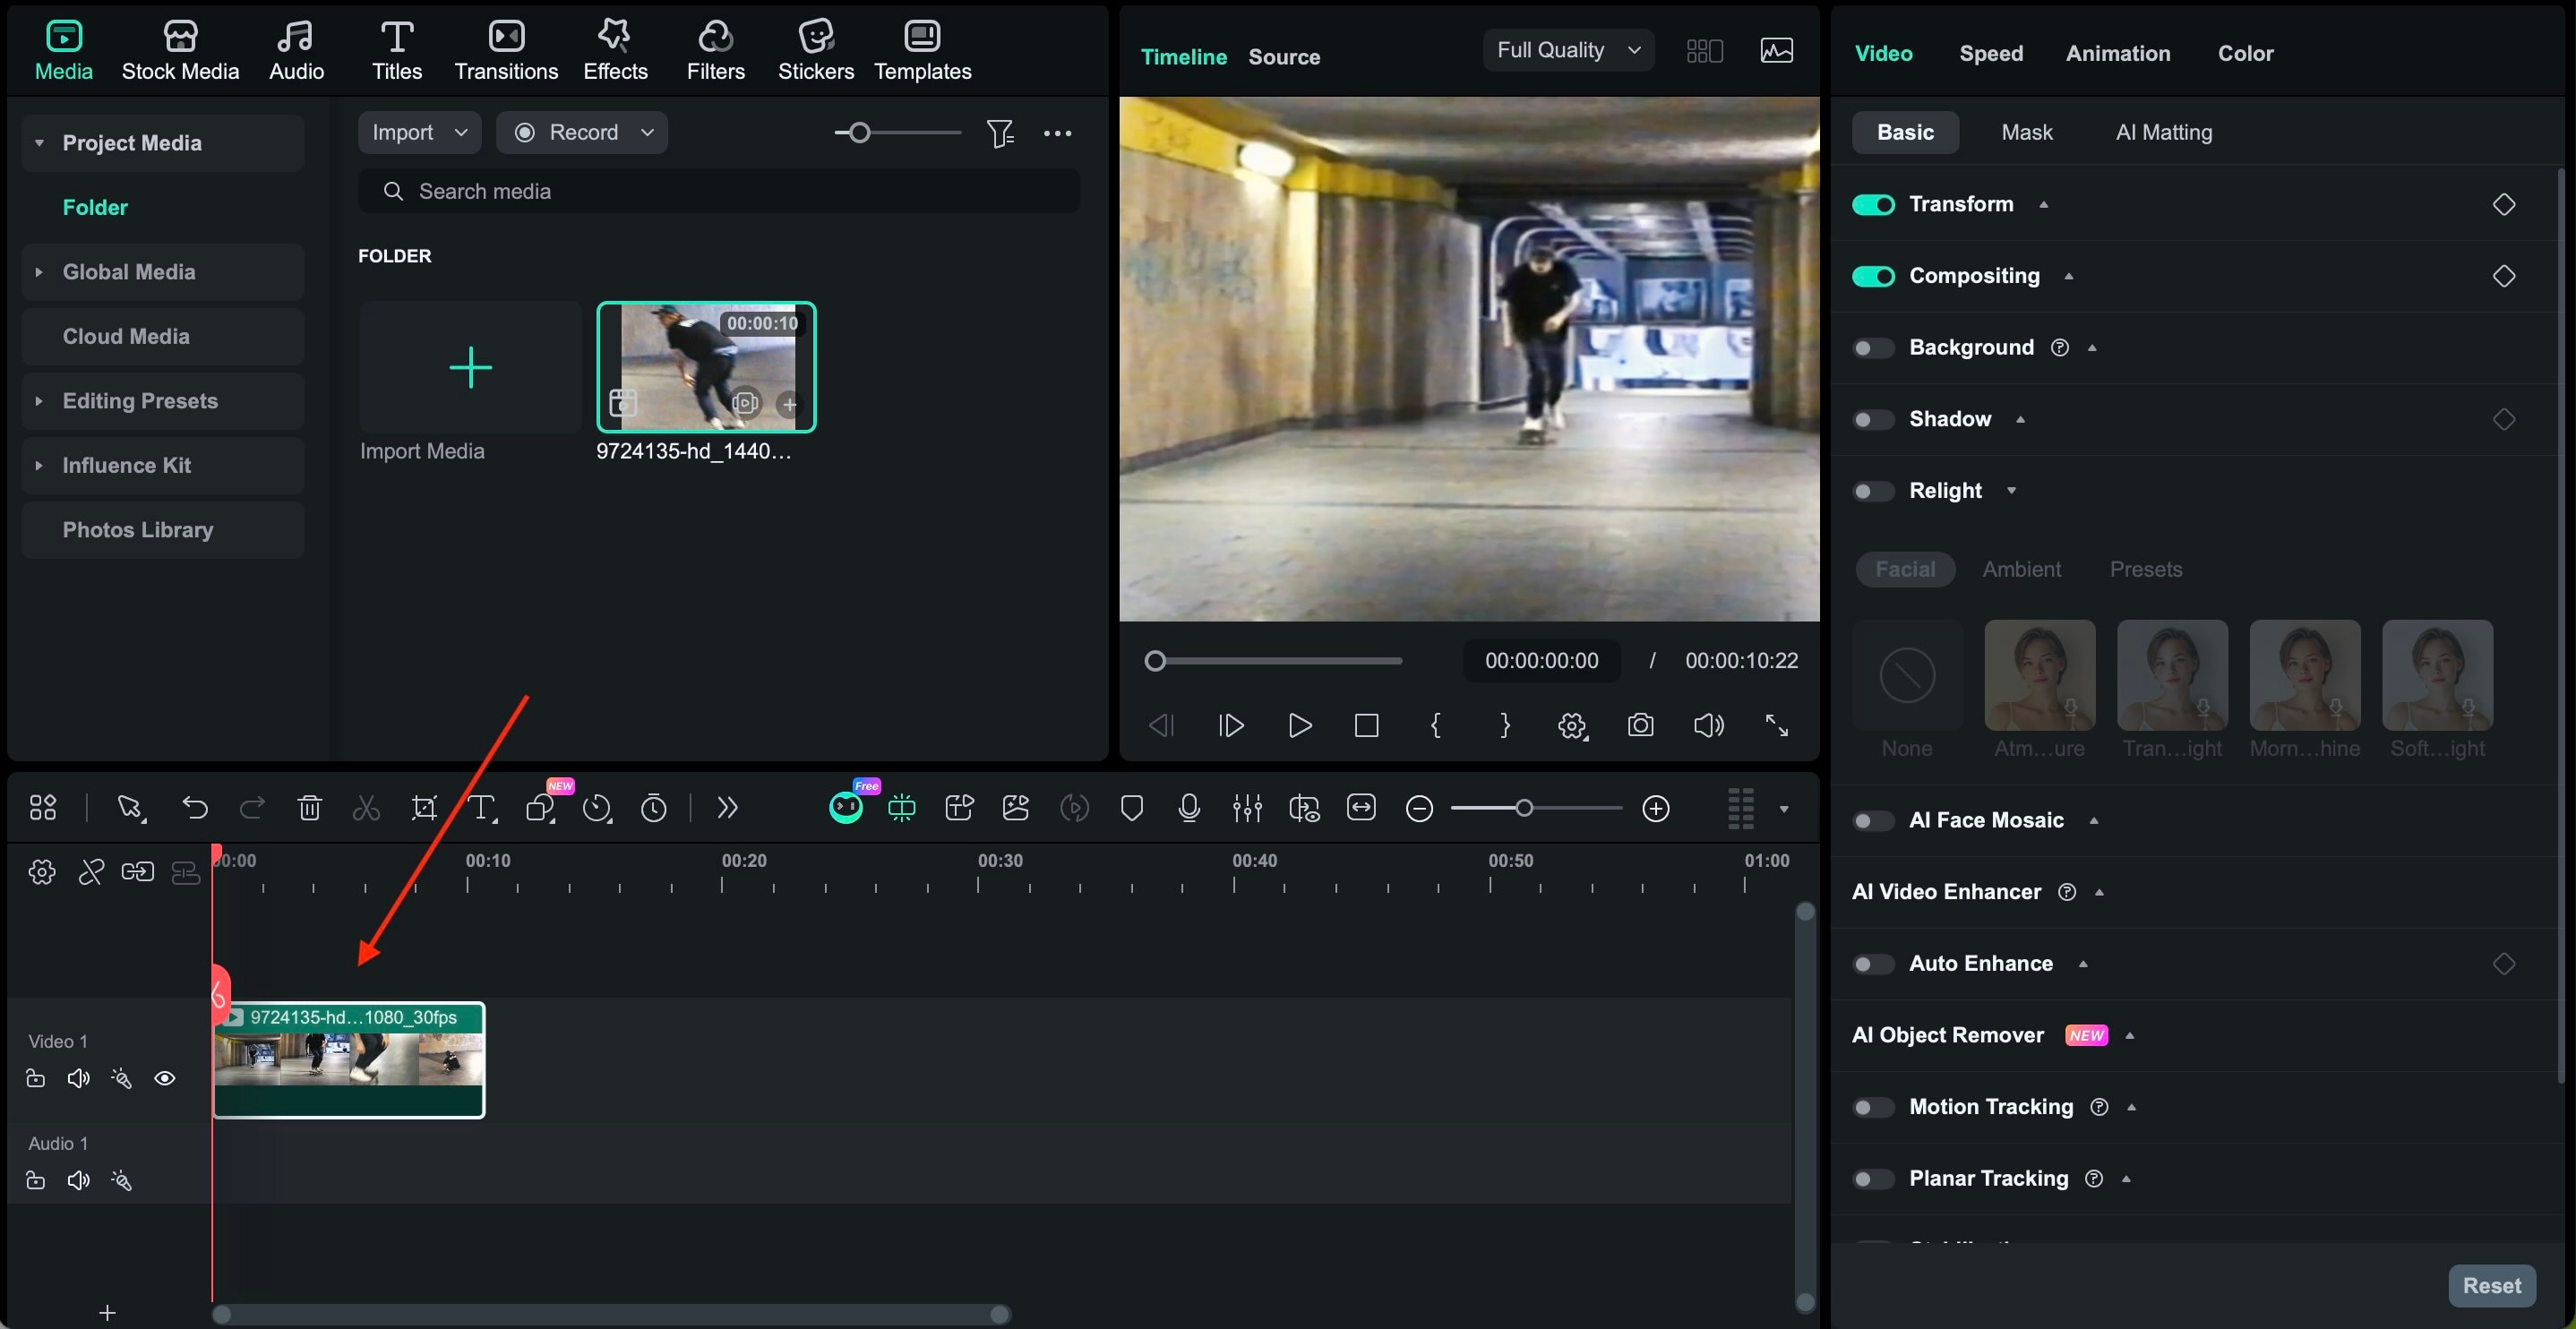This screenshot has height=1329, width=2576.
Task: Hide Video 1 track with eye icon
Action: (x=165, y=1078)
